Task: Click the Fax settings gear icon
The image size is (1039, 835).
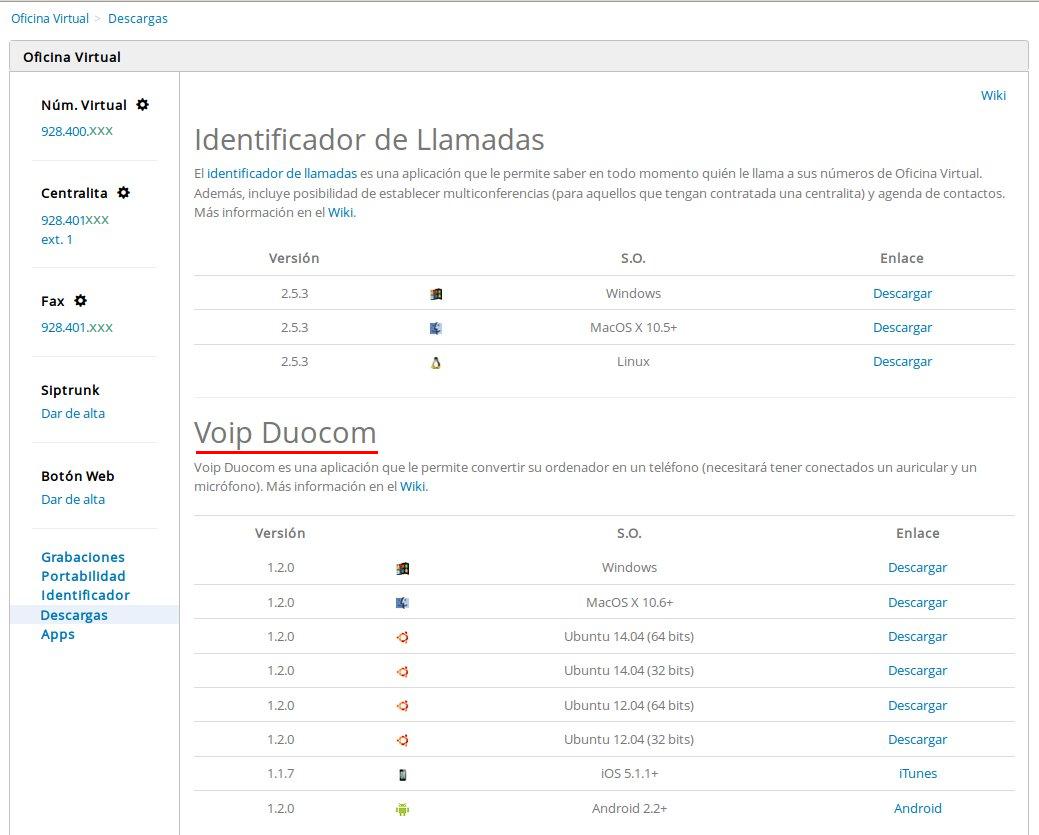Action: click(x=81, y=301)
